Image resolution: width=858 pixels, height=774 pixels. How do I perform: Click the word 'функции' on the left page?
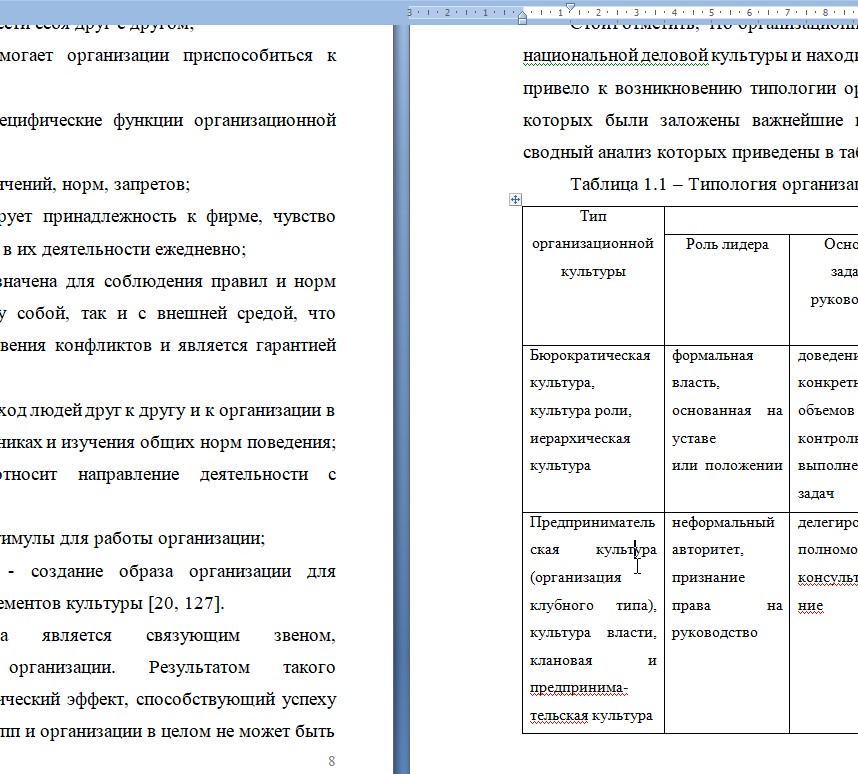(x=148, y=120)
